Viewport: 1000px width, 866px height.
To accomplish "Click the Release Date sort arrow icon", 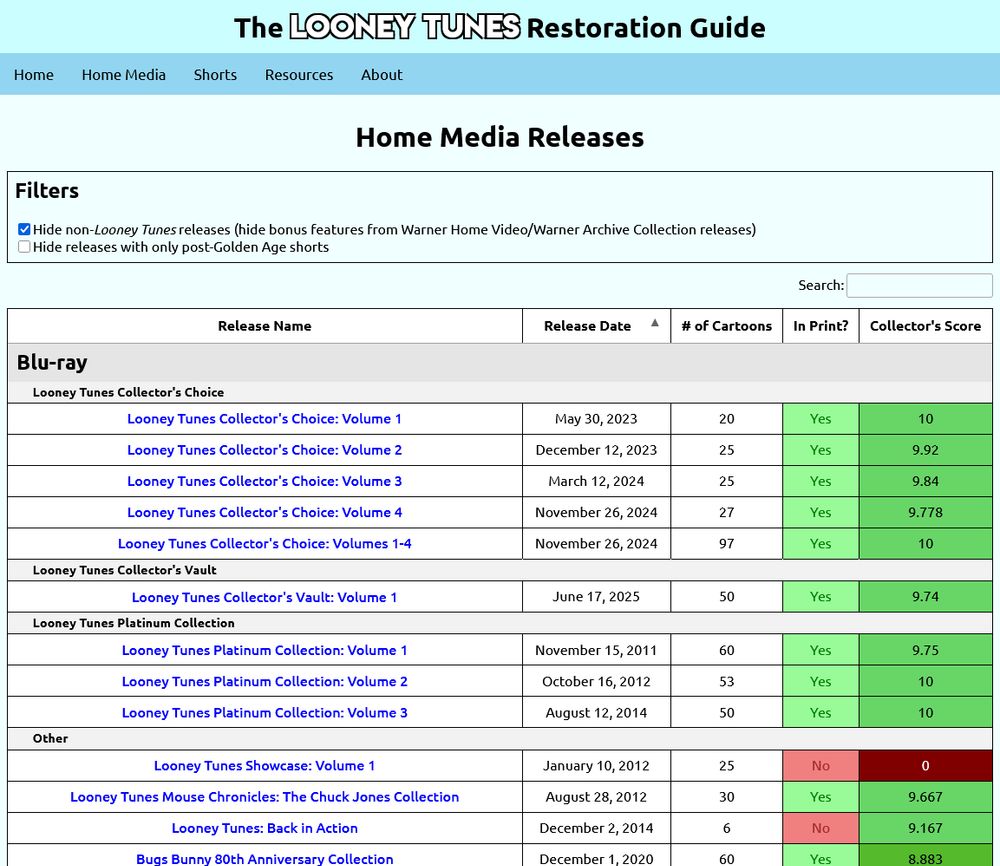I will point(654,323).
